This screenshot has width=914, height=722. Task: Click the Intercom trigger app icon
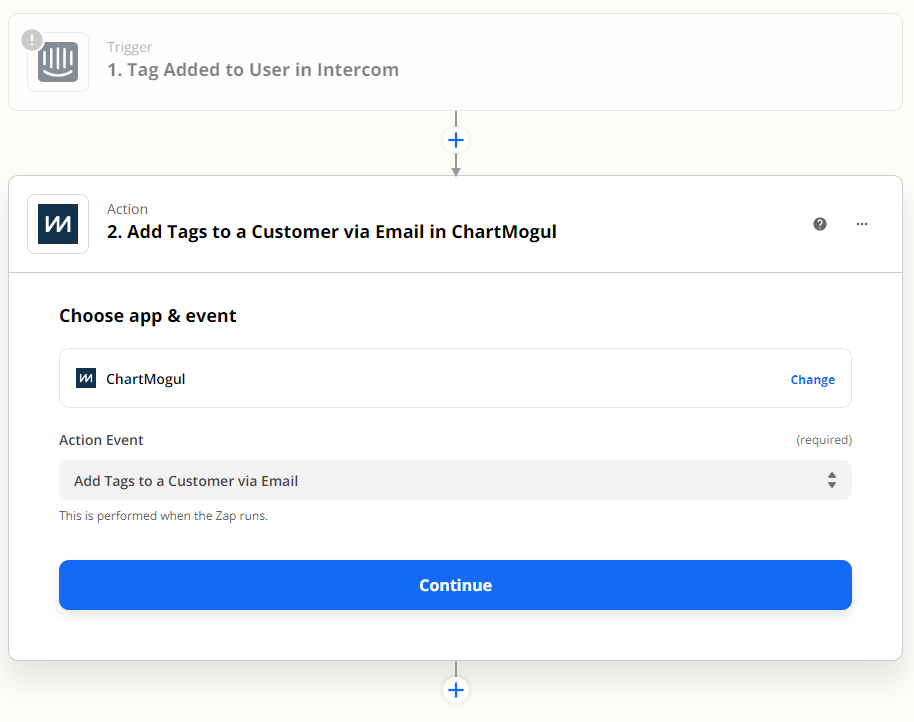point(58,62)
